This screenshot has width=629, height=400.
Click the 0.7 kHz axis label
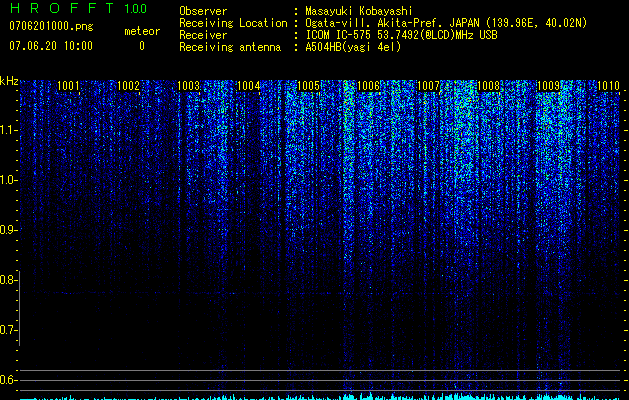[x=8, y=330]
